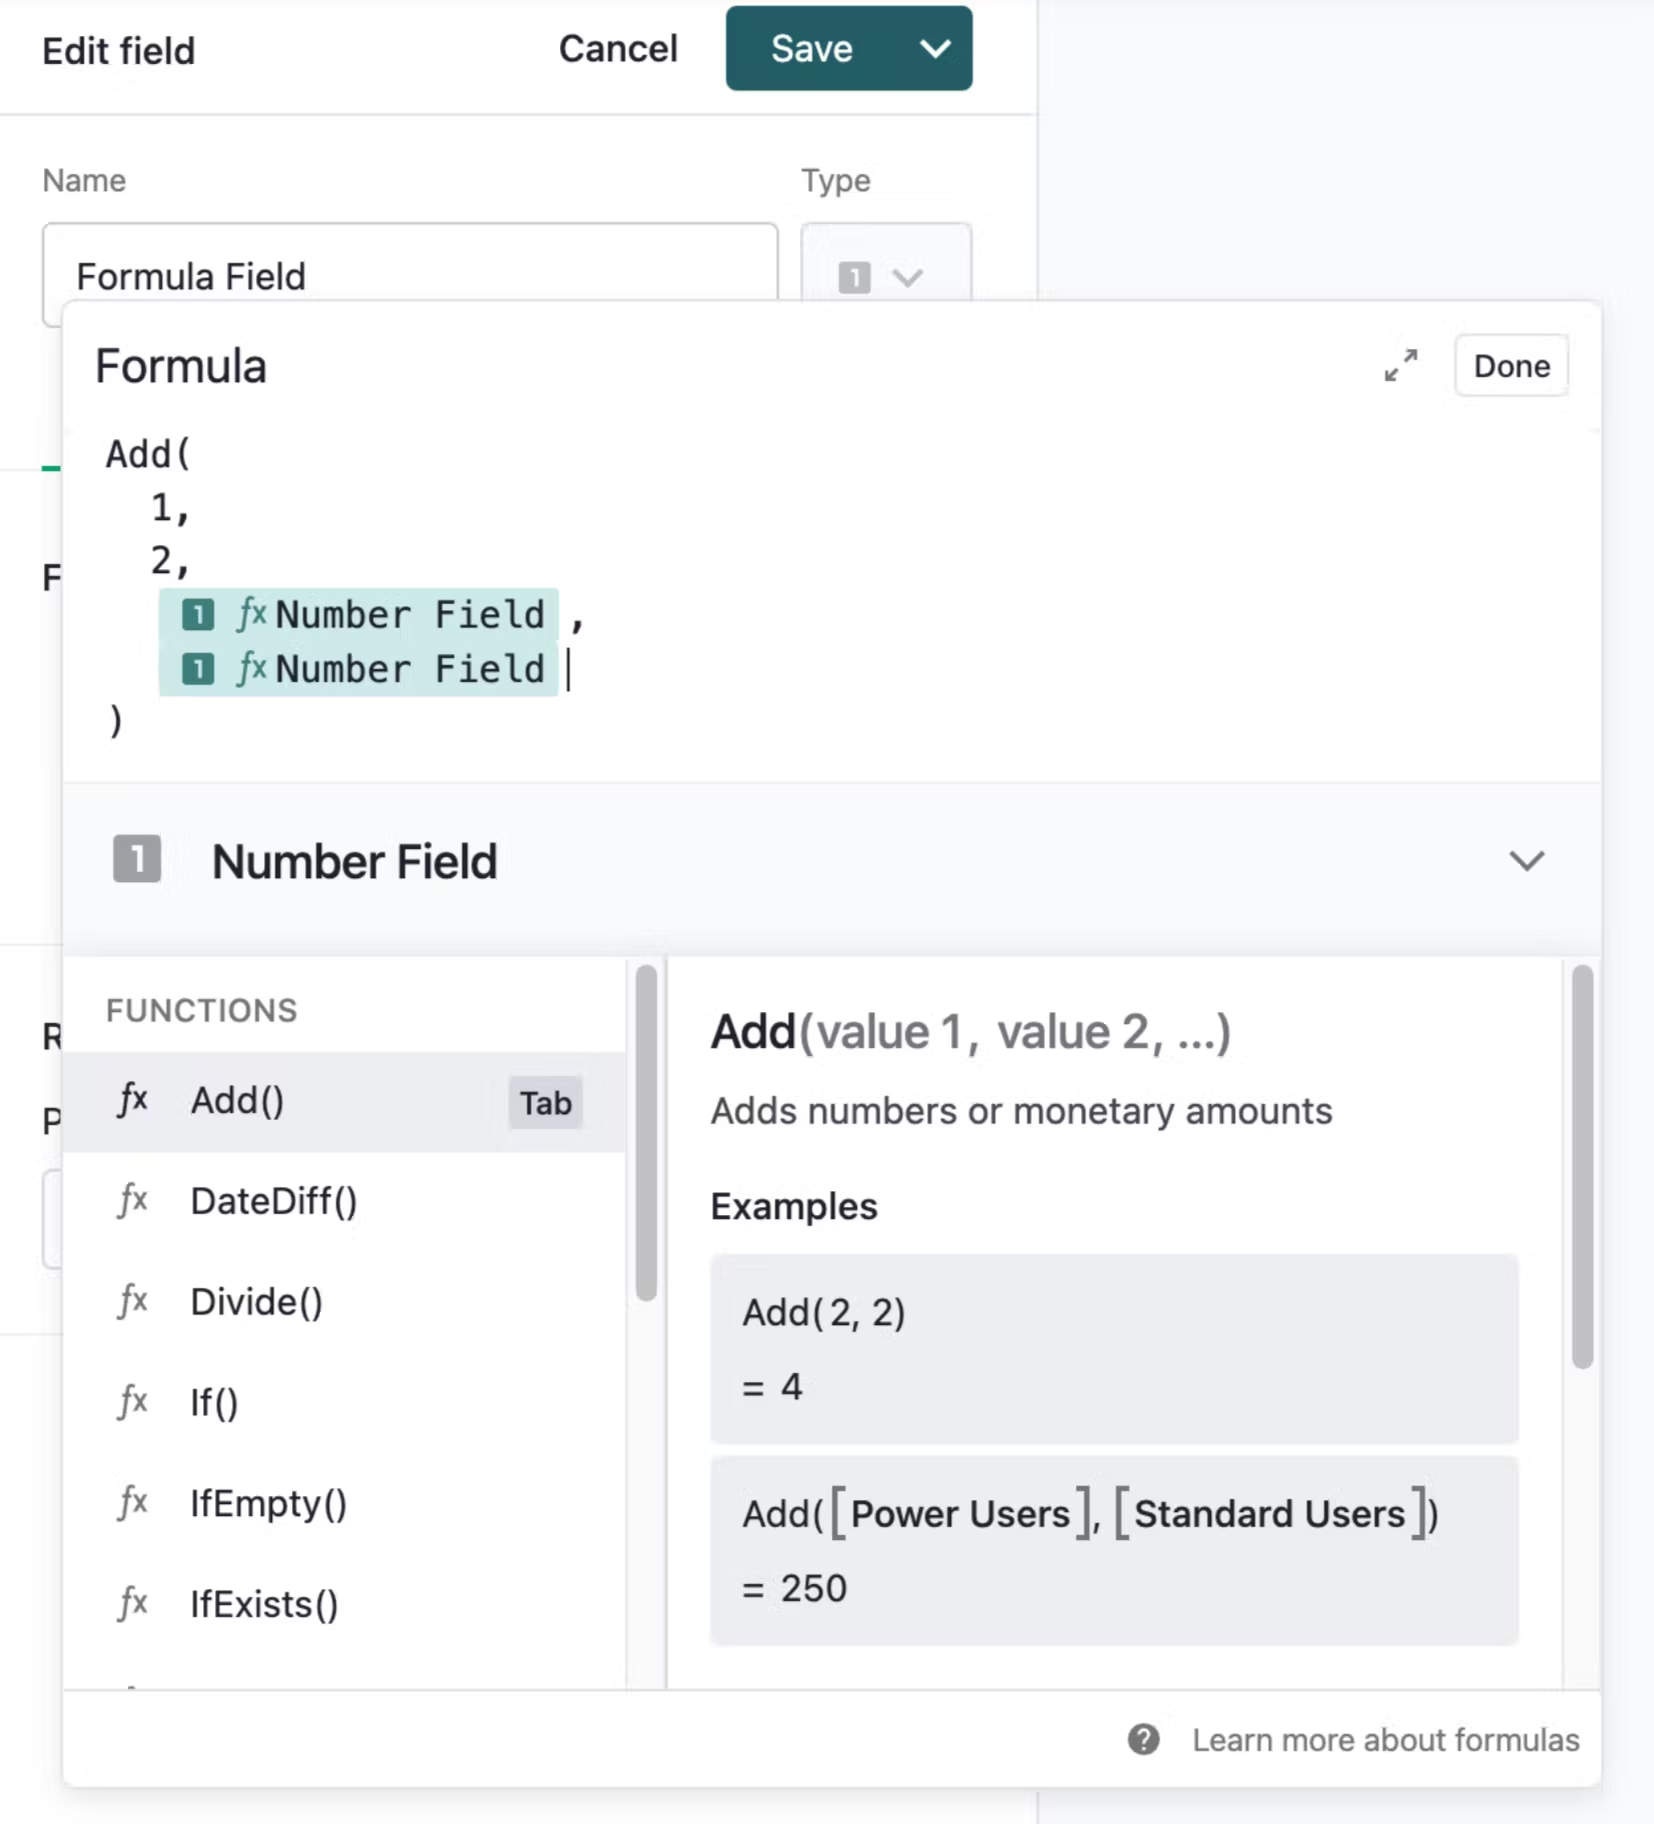Click the fx icon next to Divide()
The image size is (1654, 1824).
point(133,1301)
